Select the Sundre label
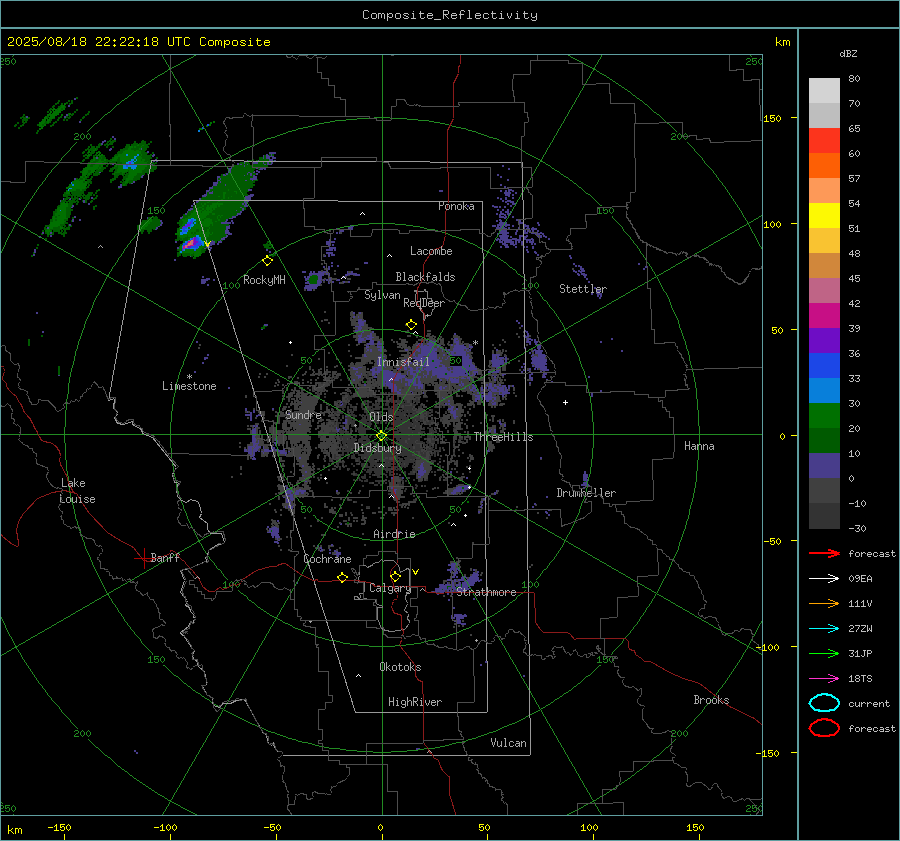This screenshot has height=841, width=900. coord(303,414)
